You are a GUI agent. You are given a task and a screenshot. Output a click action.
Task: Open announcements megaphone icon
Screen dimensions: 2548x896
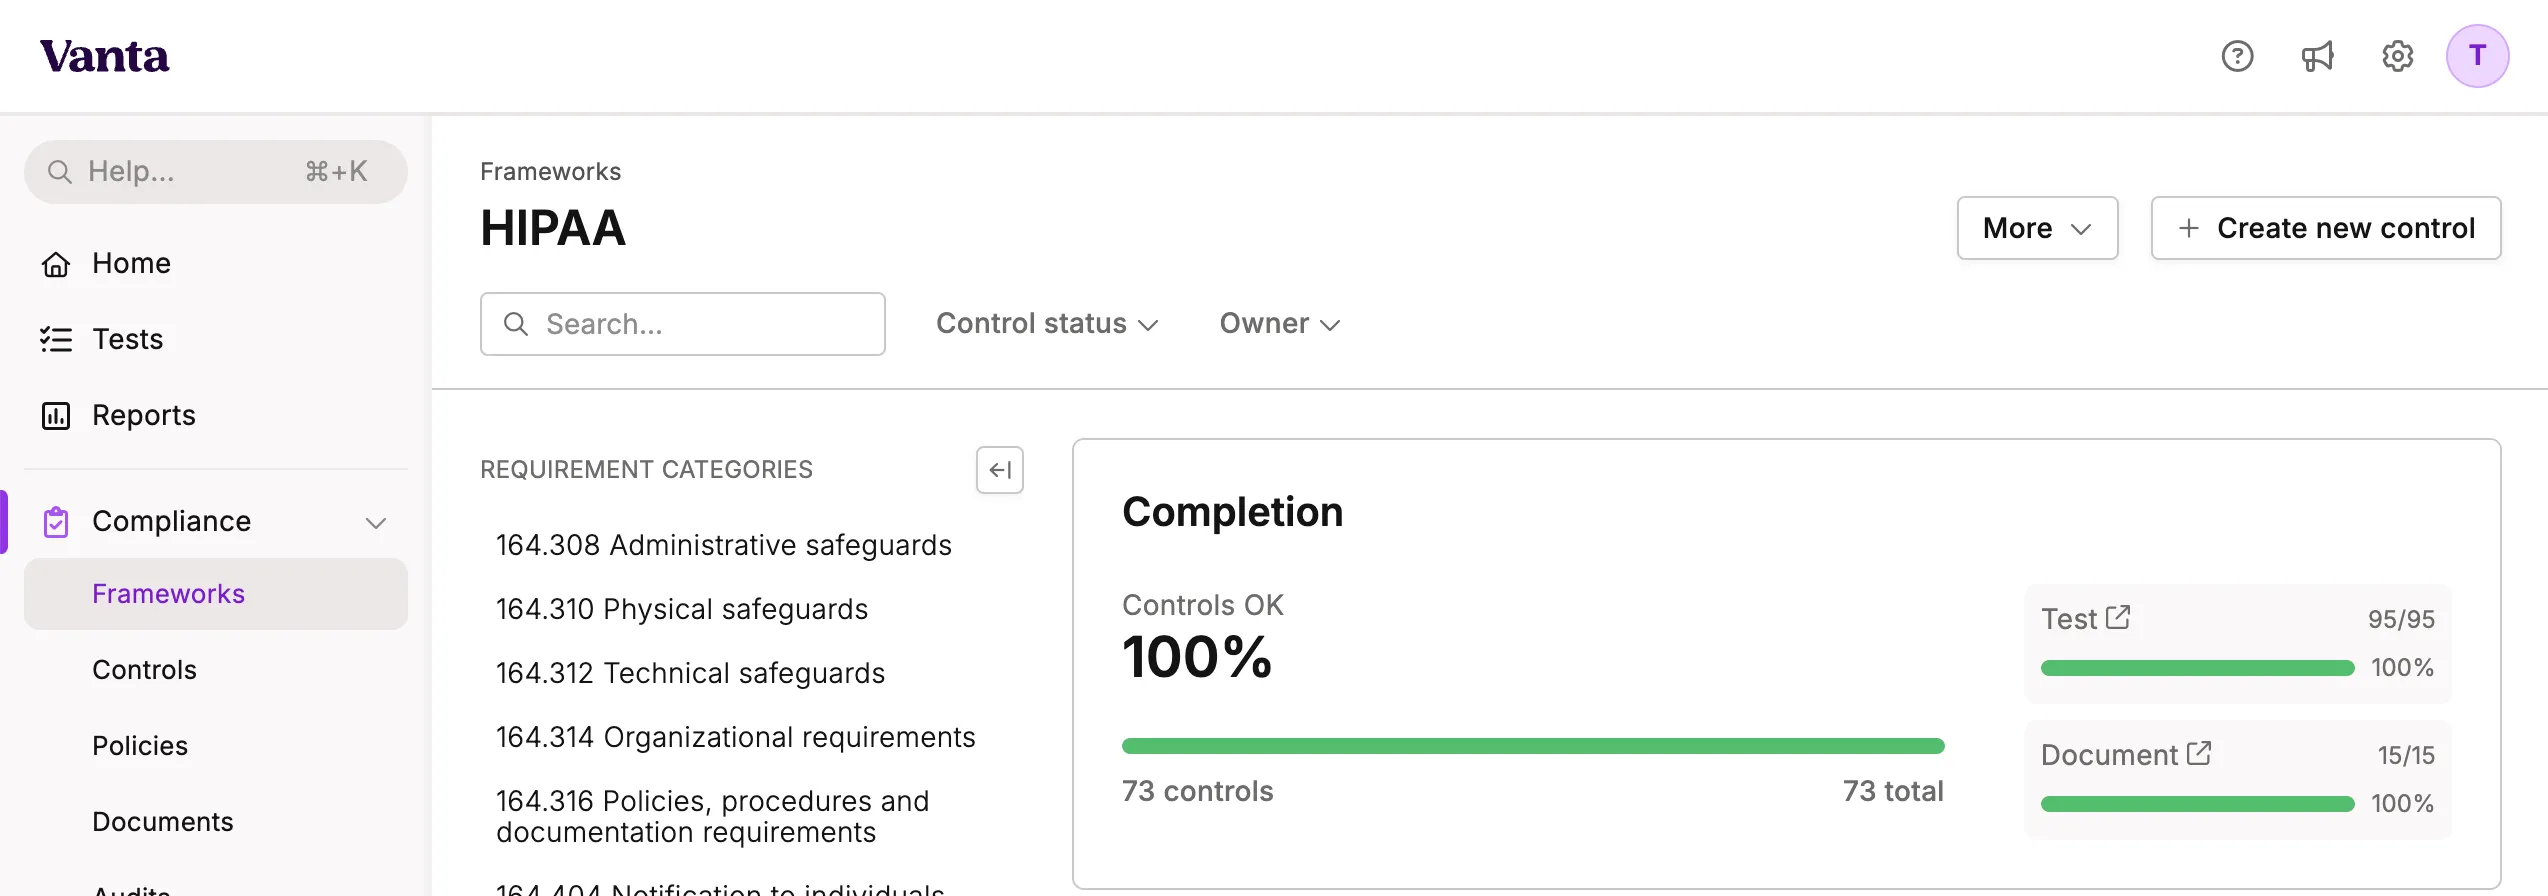click(x=2317, y=56)
